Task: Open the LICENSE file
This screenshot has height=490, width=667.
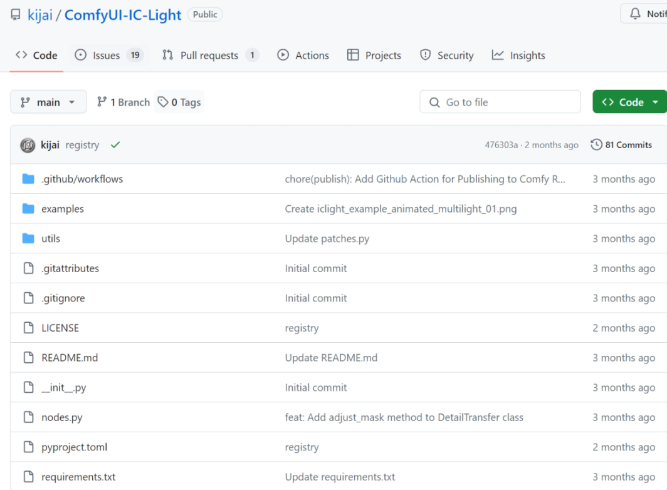Action: (x=60, y=328)
